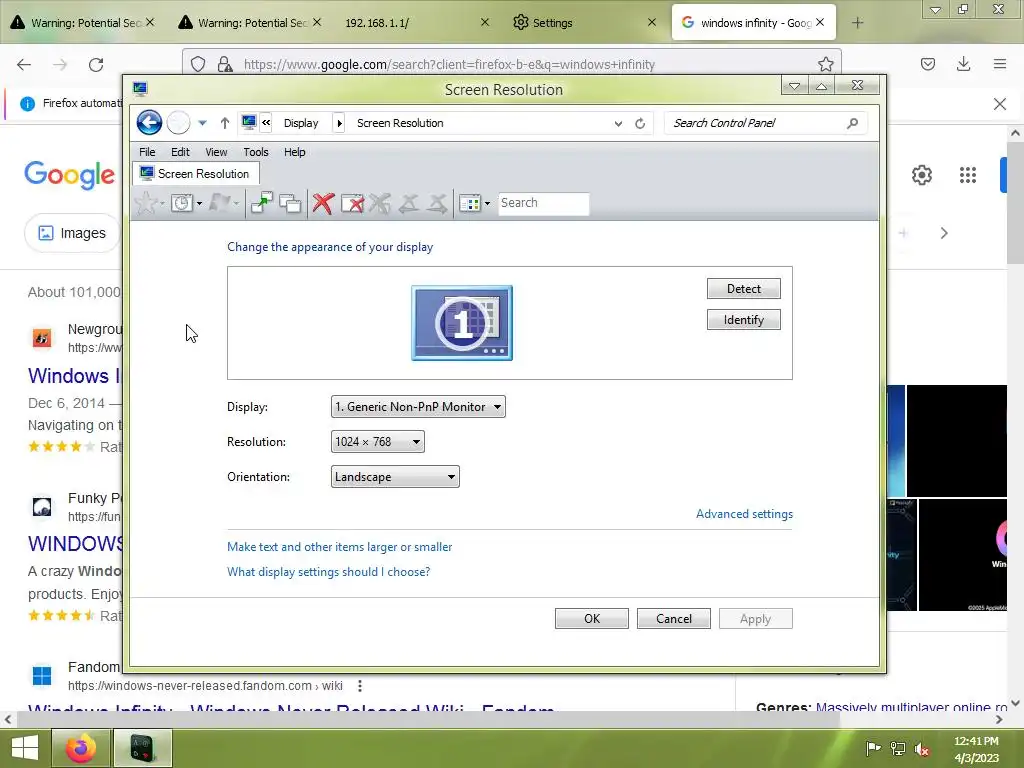Image resolution: width=1024 pixels, height=768 pixels.
Task: Refresh the Control Panel address bar
Action: pos(640,123)
